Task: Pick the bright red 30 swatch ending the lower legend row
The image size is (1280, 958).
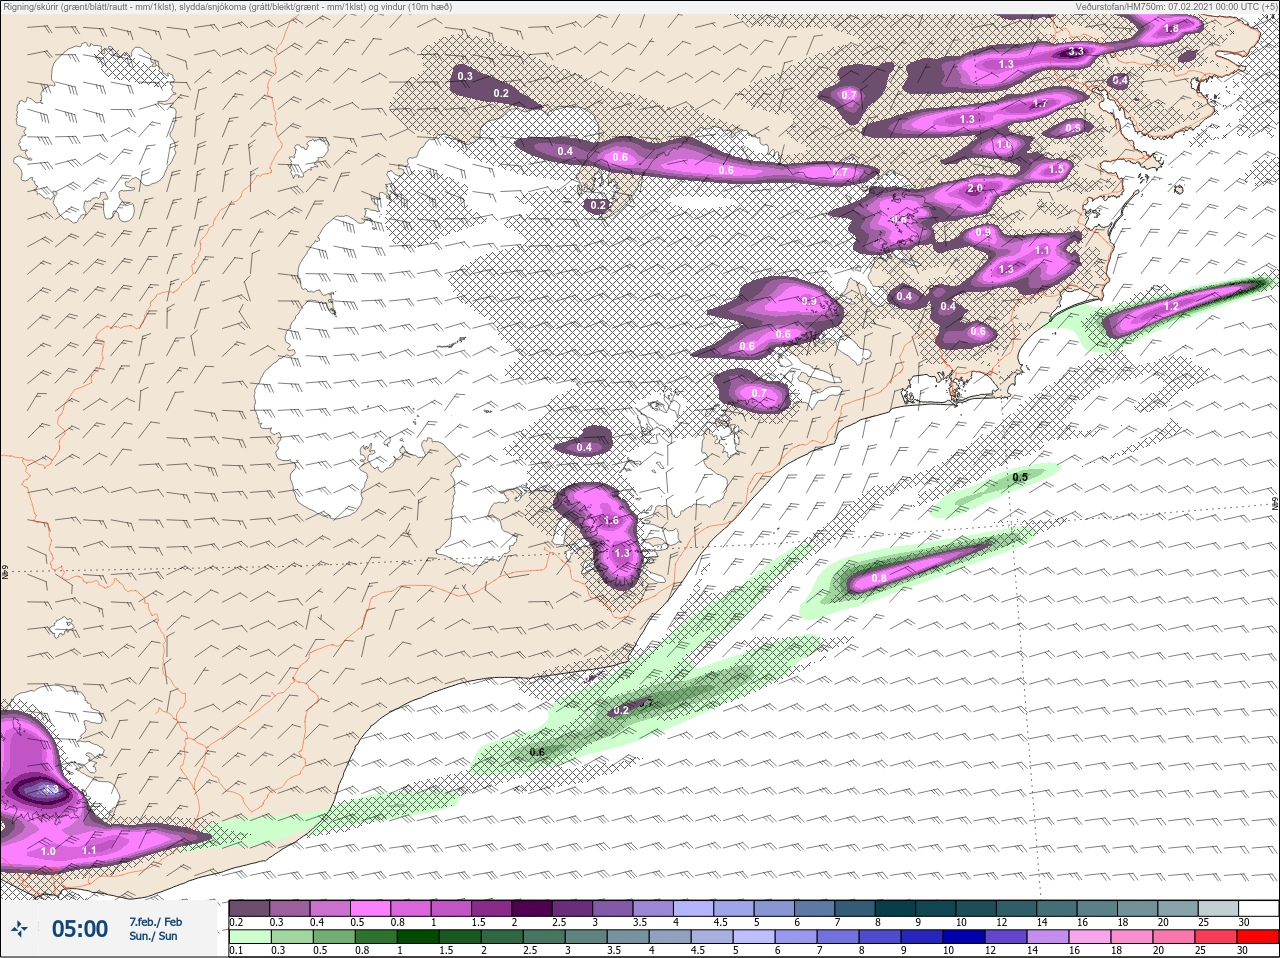Action: coord(1256,935)
